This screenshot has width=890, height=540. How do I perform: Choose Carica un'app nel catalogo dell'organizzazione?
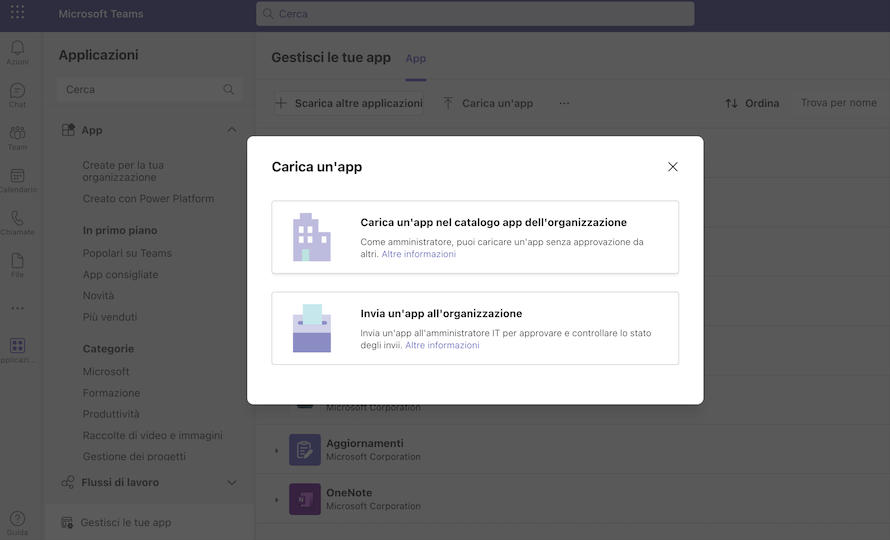[475, 237]
